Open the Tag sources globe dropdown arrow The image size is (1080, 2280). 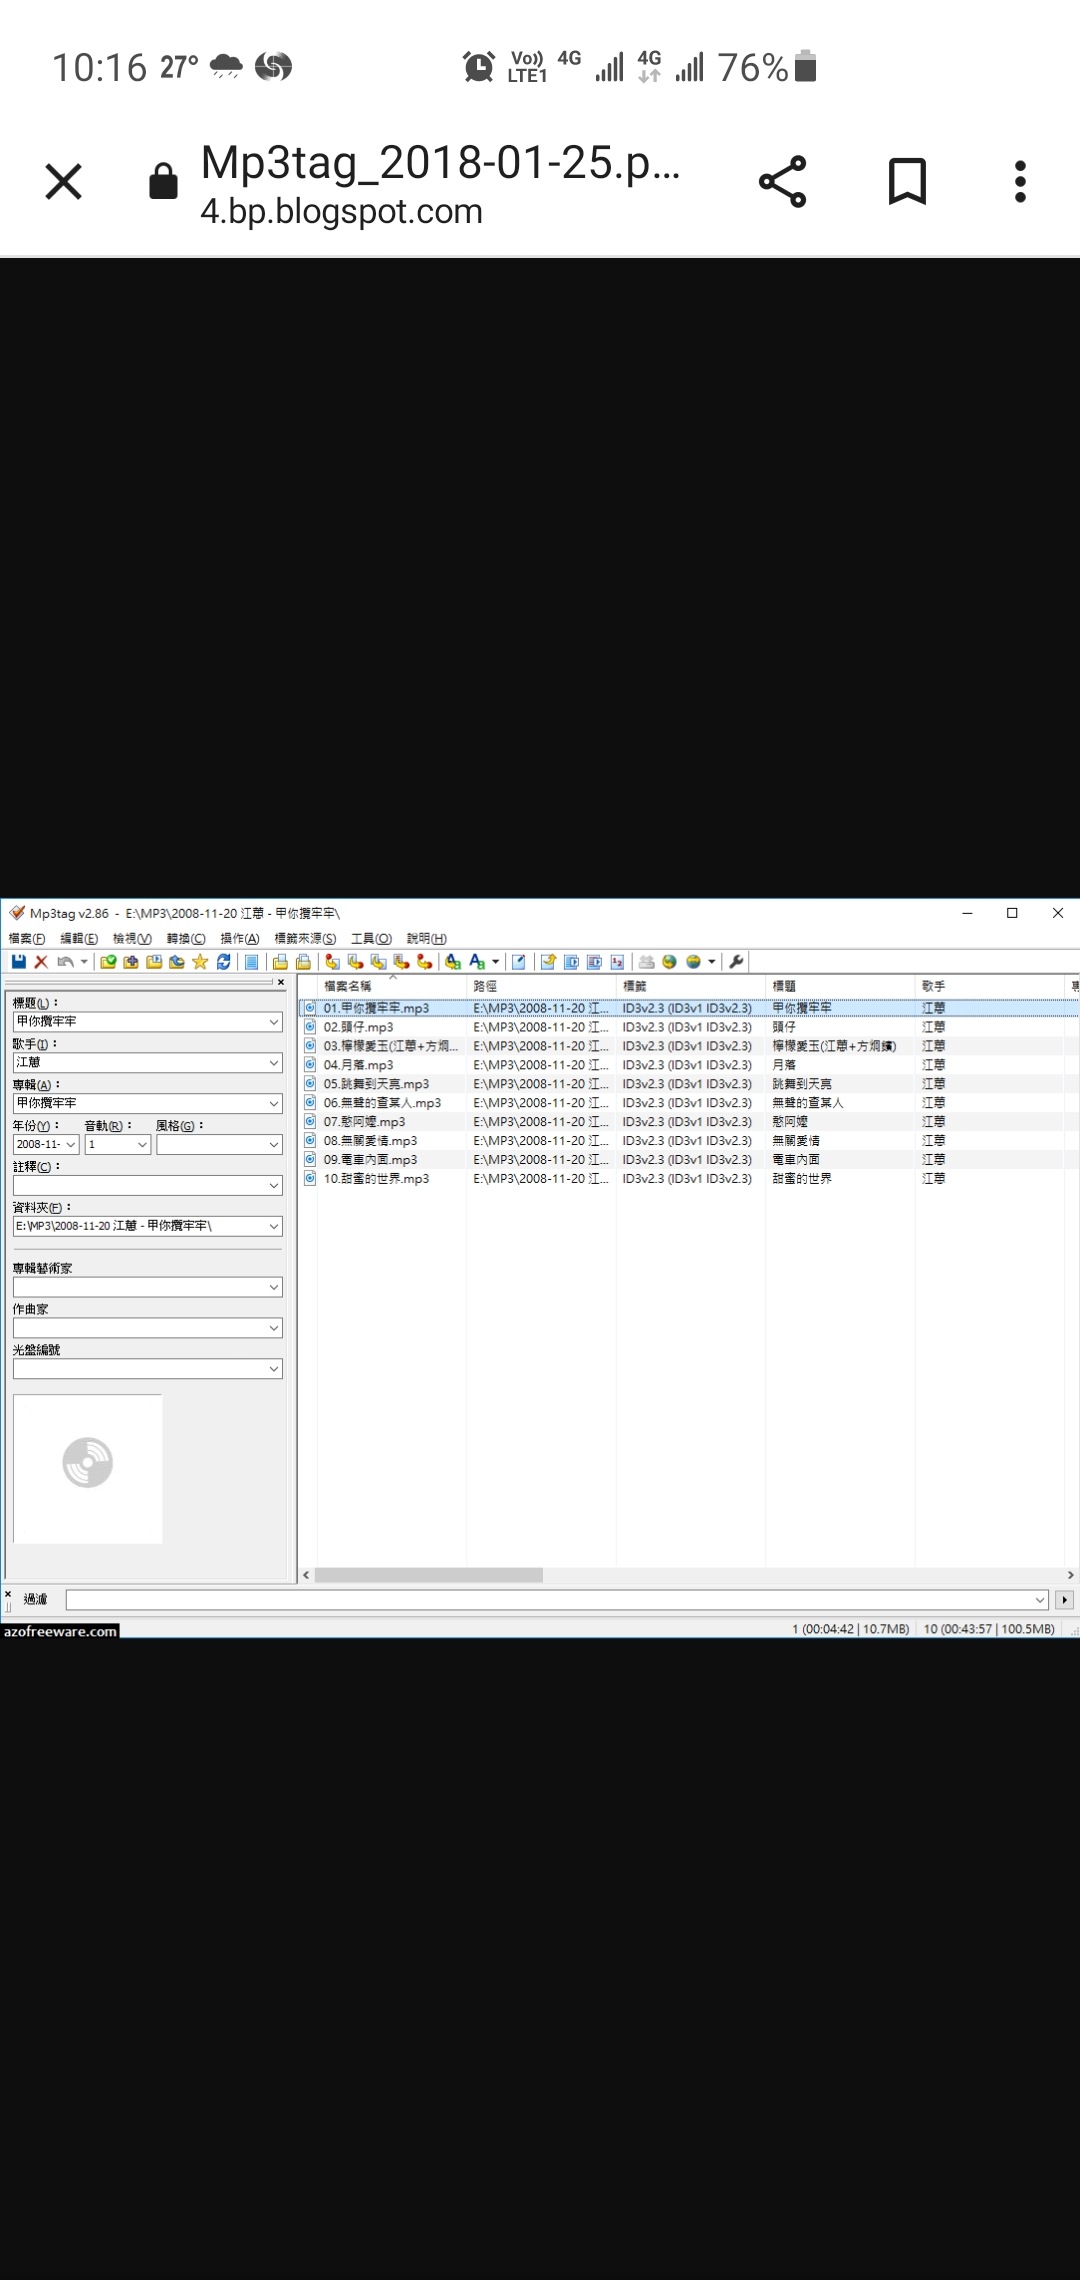(x=712, y=962)
